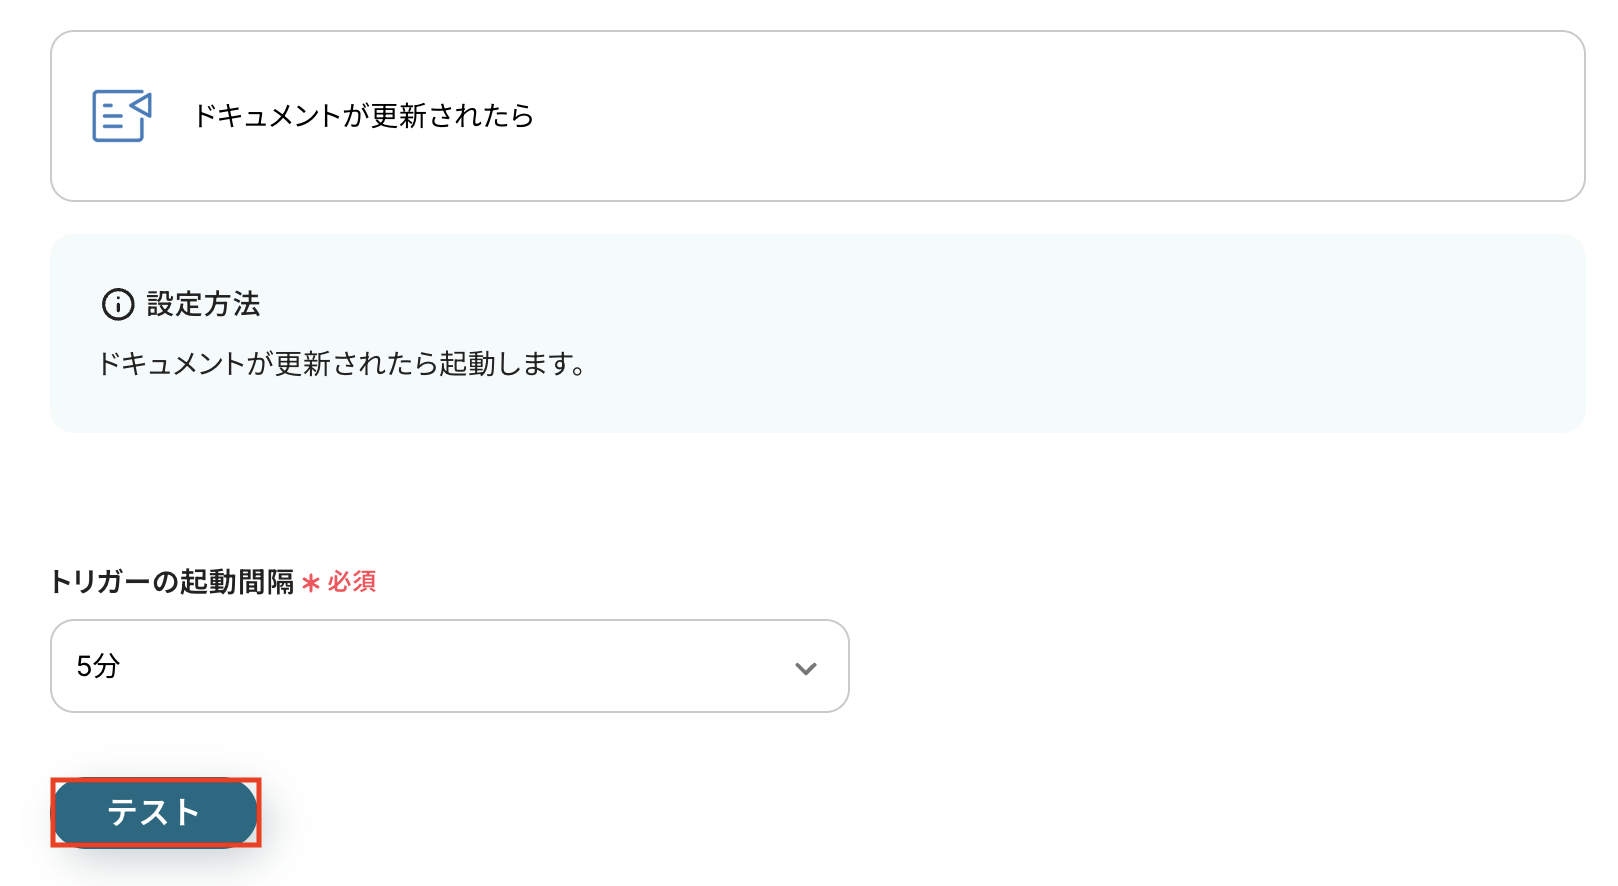Click the ドキュメントが更新されたら card title
The width and height of the screenshot is (1618, 886).
pos(363,116)
